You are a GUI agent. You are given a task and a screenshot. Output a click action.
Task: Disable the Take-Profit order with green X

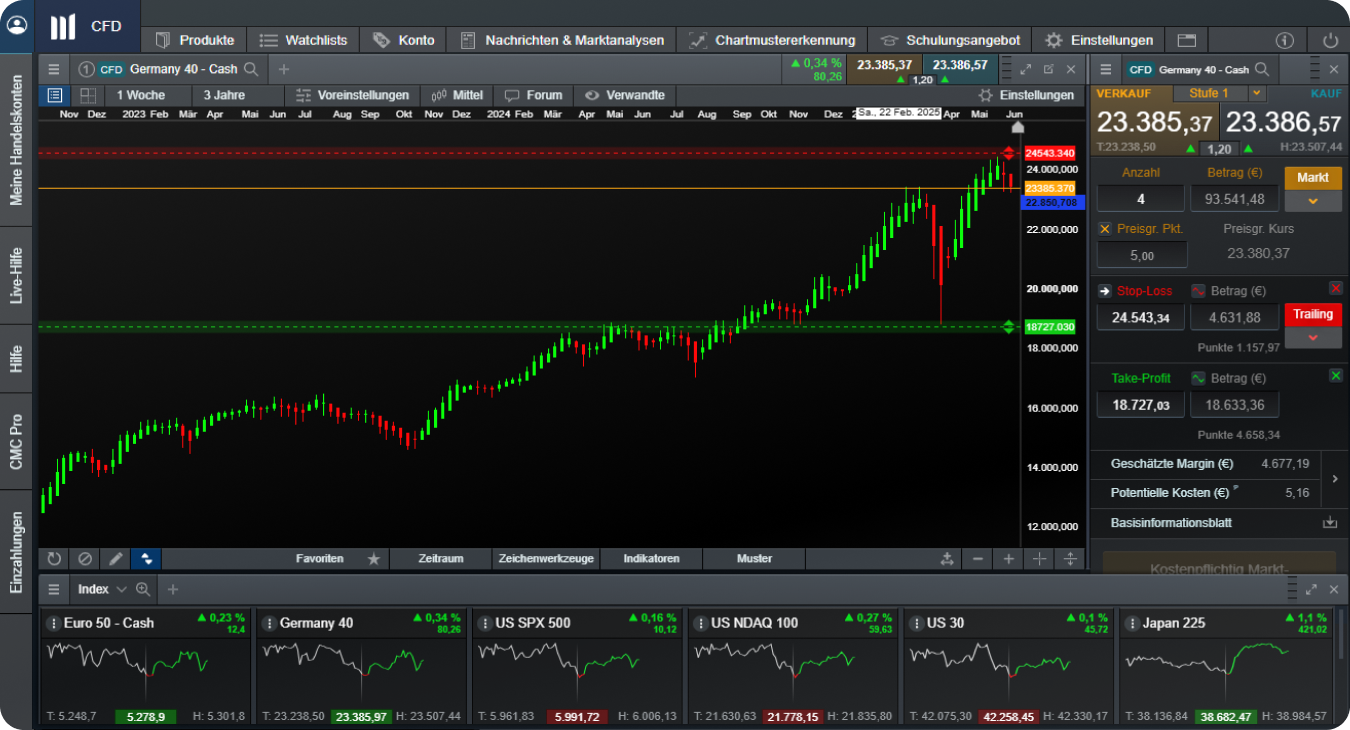pyautogui.click(x=1335, y=376)
